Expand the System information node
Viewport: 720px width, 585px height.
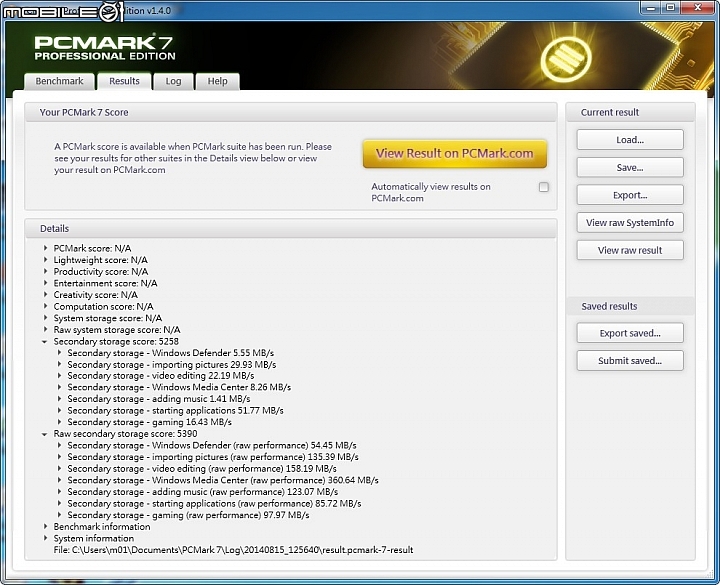click(x=45, y=538)
